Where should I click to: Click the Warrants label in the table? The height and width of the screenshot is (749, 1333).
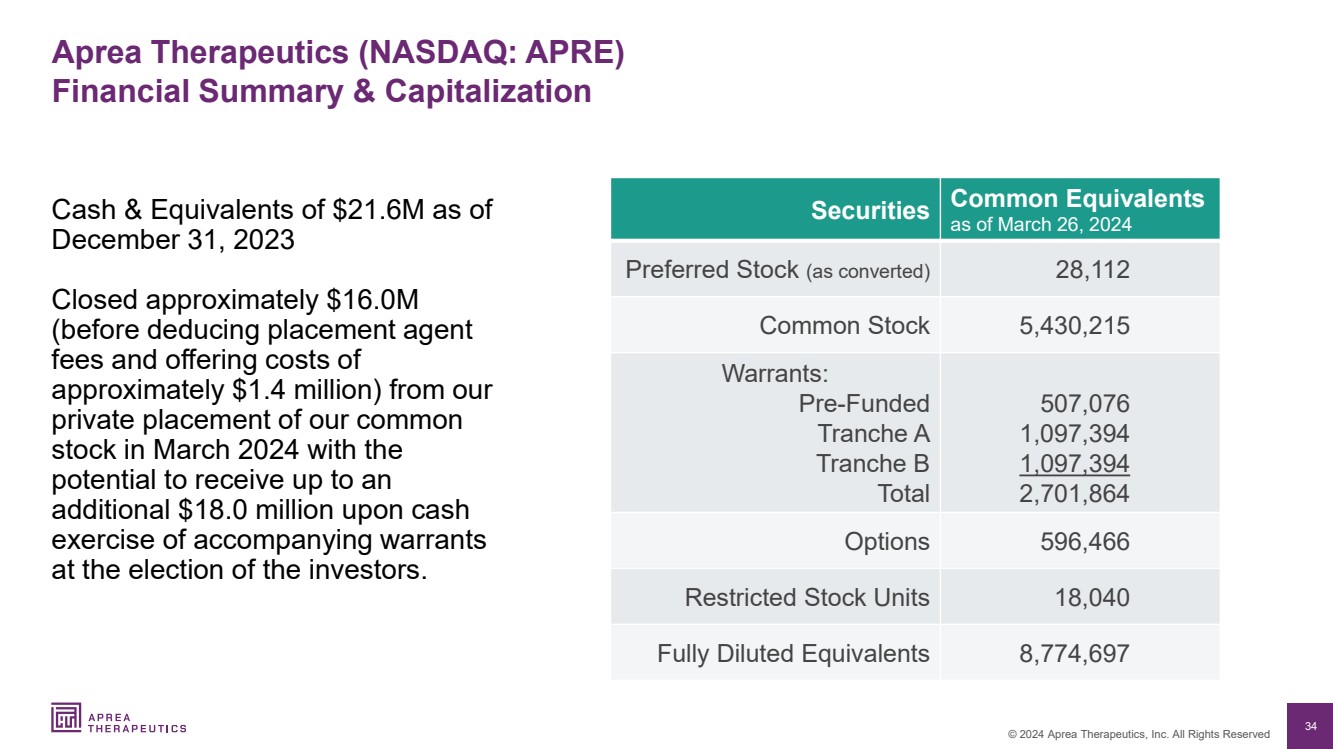click(x=775, y=374)
